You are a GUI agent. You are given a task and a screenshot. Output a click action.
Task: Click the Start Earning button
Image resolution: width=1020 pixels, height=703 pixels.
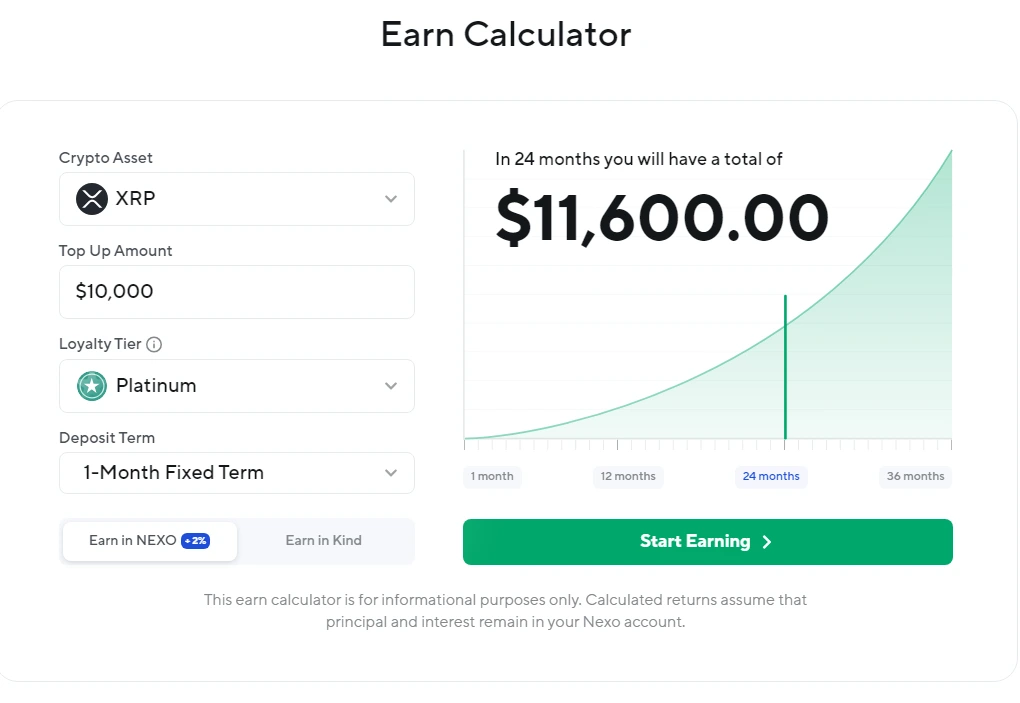pos(708,542)
